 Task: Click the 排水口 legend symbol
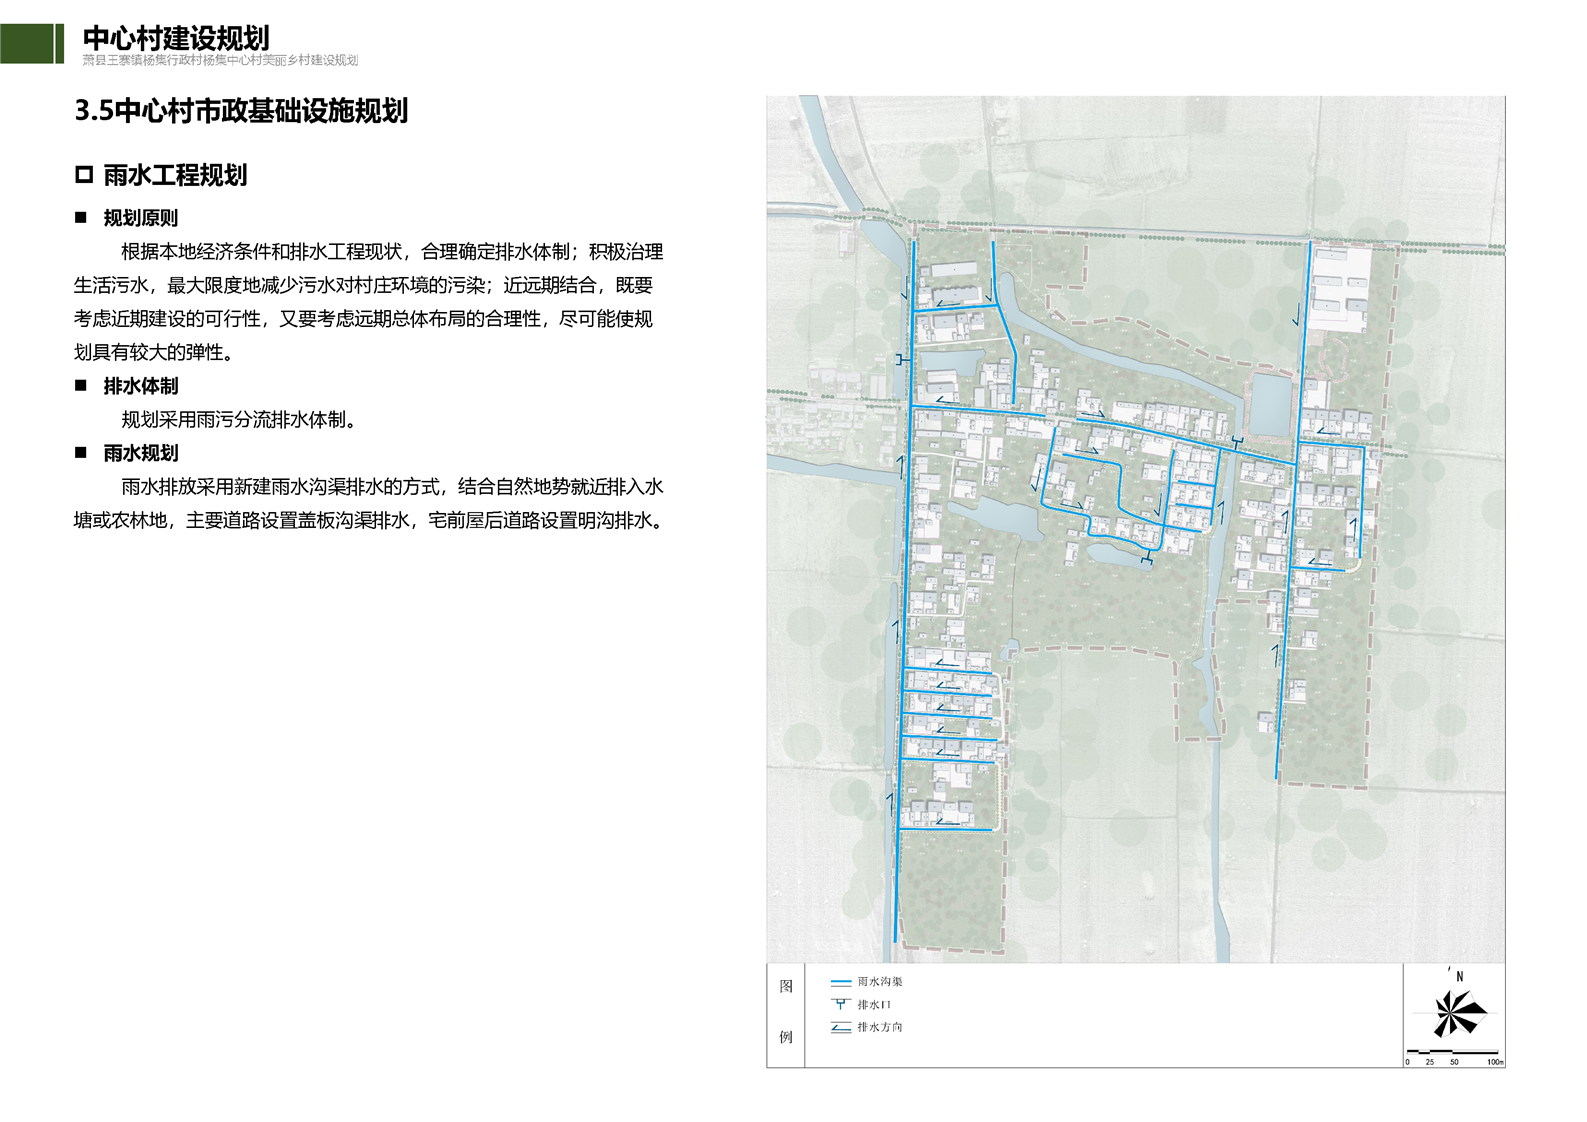point(840,1004)
